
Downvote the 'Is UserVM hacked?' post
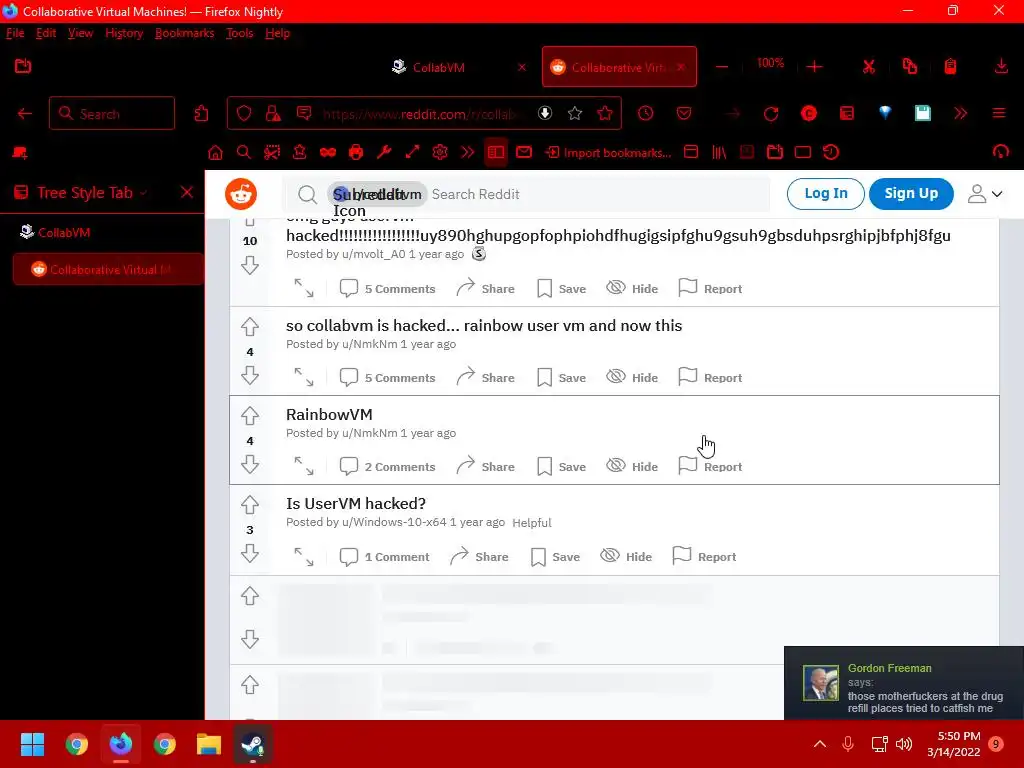point(249,554)
